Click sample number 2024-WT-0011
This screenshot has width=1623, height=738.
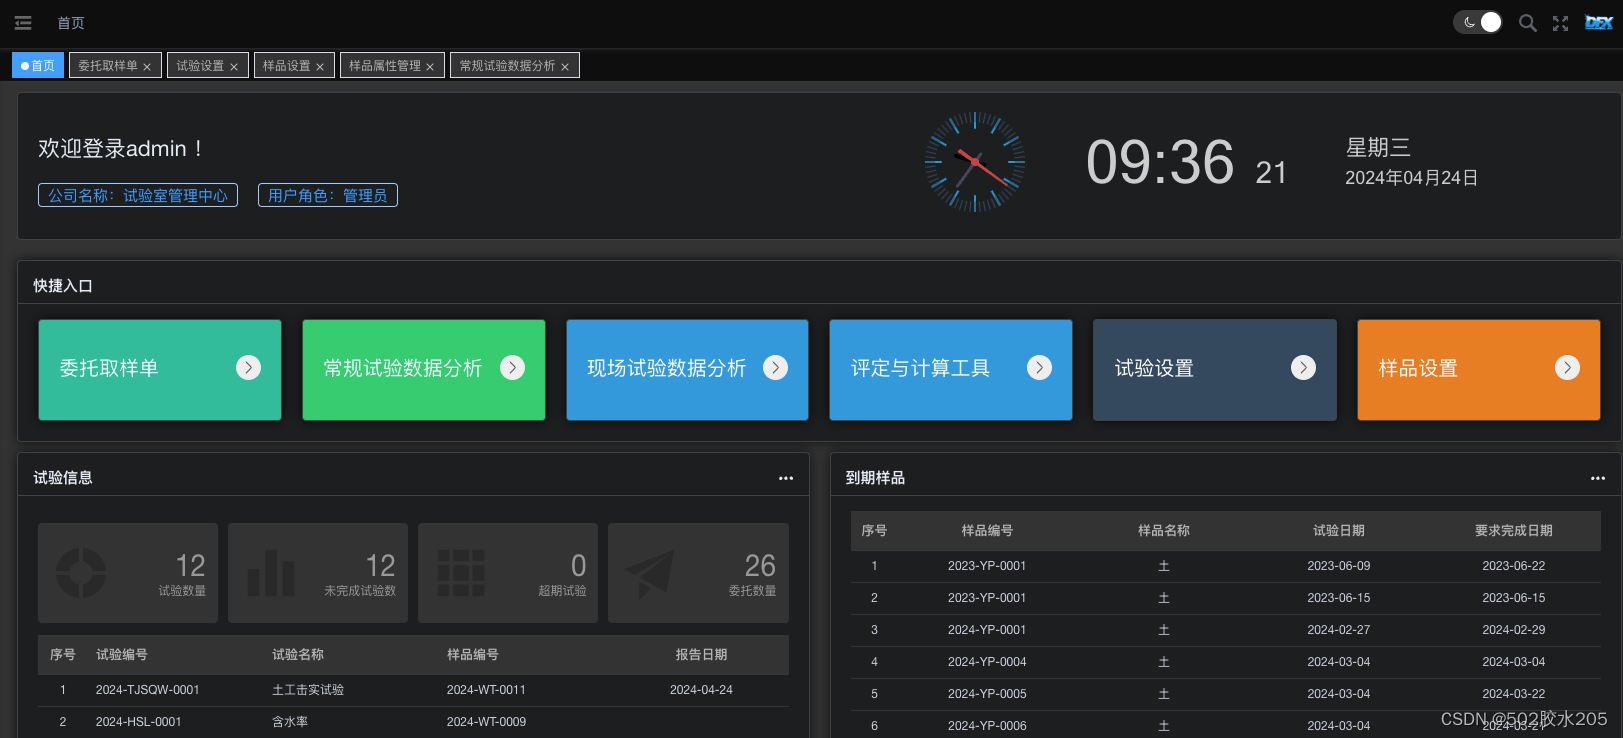(x=486, y=690)
